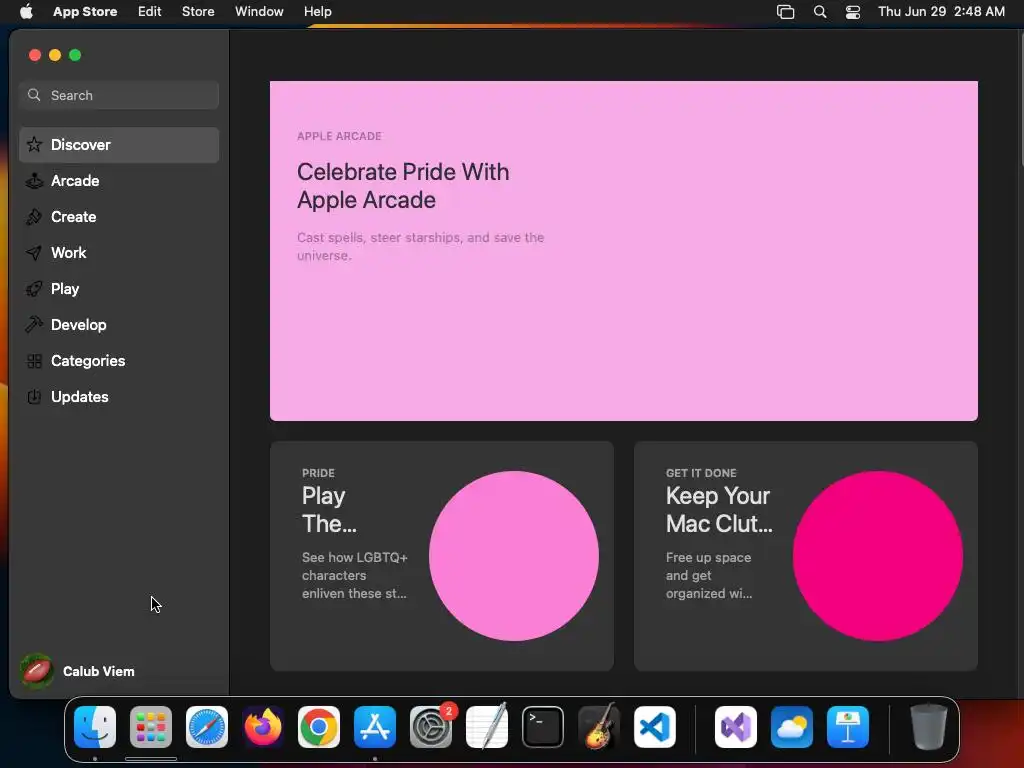The height and width of the screenshot is (768, 1024).
Task: Open Keep Your Mac Clut... story card
Action: (x=806, y=556)
